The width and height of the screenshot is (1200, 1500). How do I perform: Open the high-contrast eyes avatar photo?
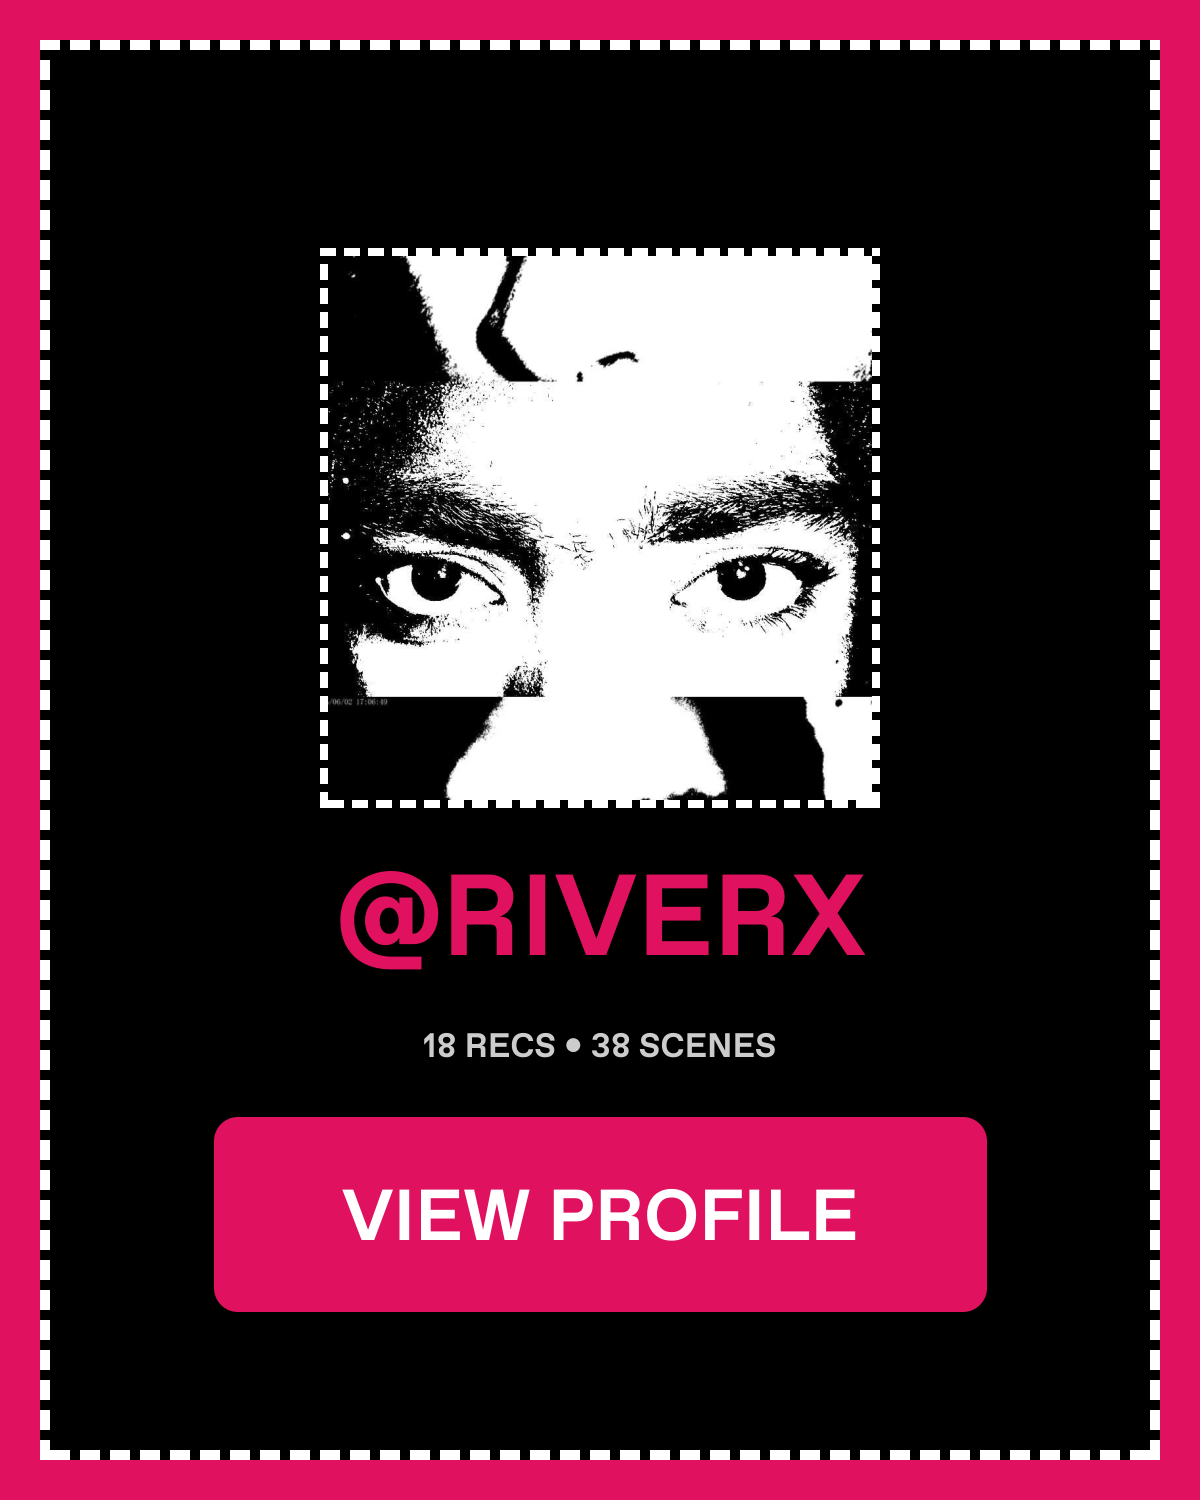[x=600, y=528]
